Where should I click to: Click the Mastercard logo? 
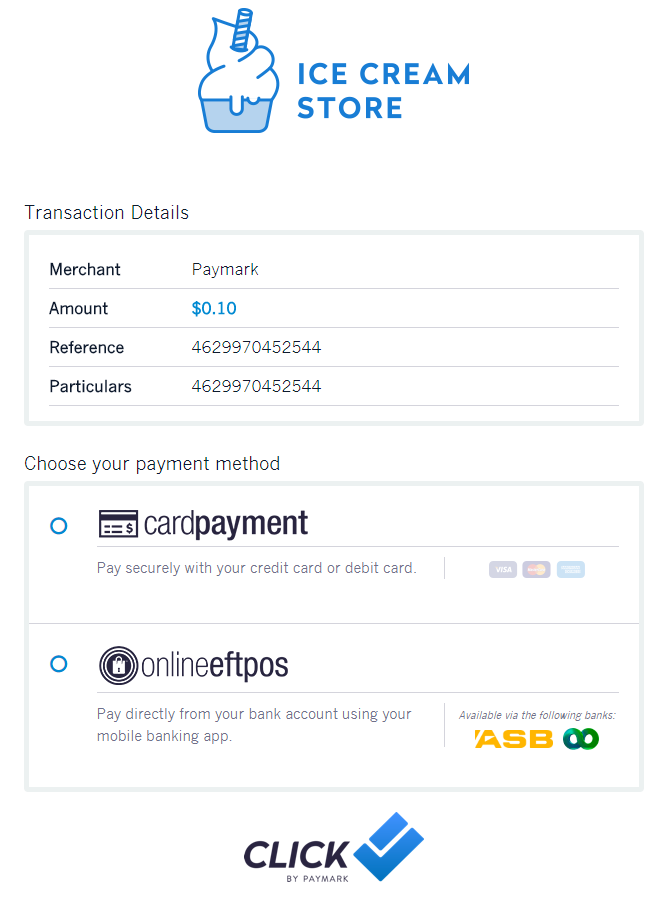click(536, 569)
